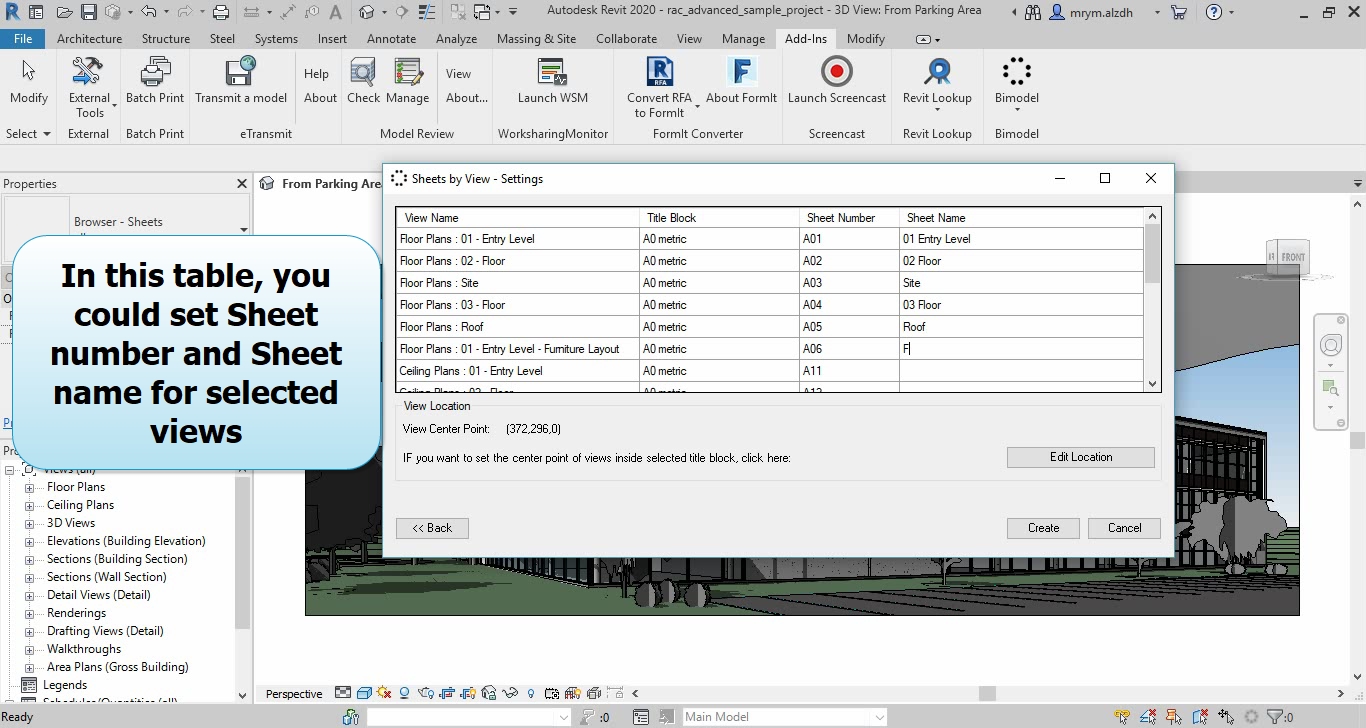This screenshot has height=728, width=1366.
Task: Expand the Floor Plans tree node
Action: pyautogui.click(x=29, y=487)
